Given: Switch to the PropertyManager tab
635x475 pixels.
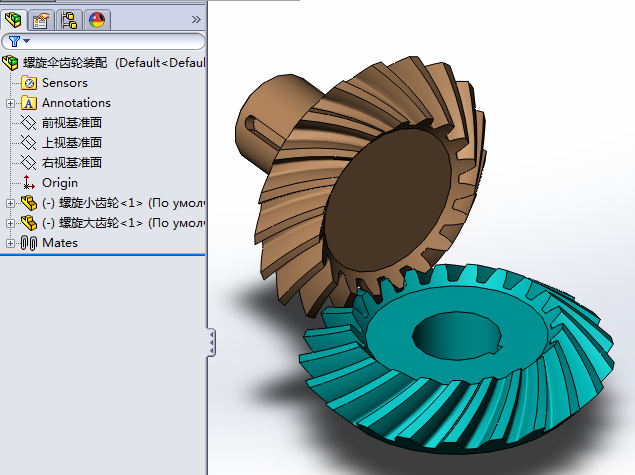Looking at the screenshot, I should [x=41, y=20].
